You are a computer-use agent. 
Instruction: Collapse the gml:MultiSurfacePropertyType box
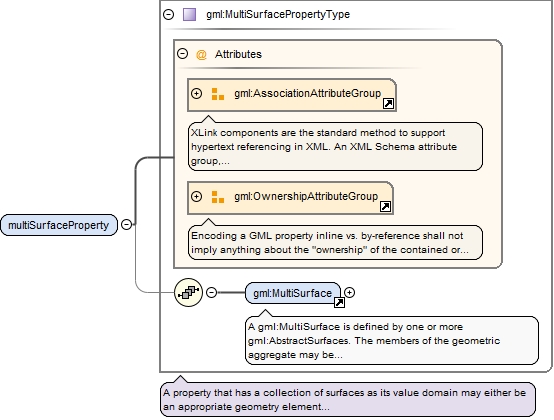tap(169, 14)
